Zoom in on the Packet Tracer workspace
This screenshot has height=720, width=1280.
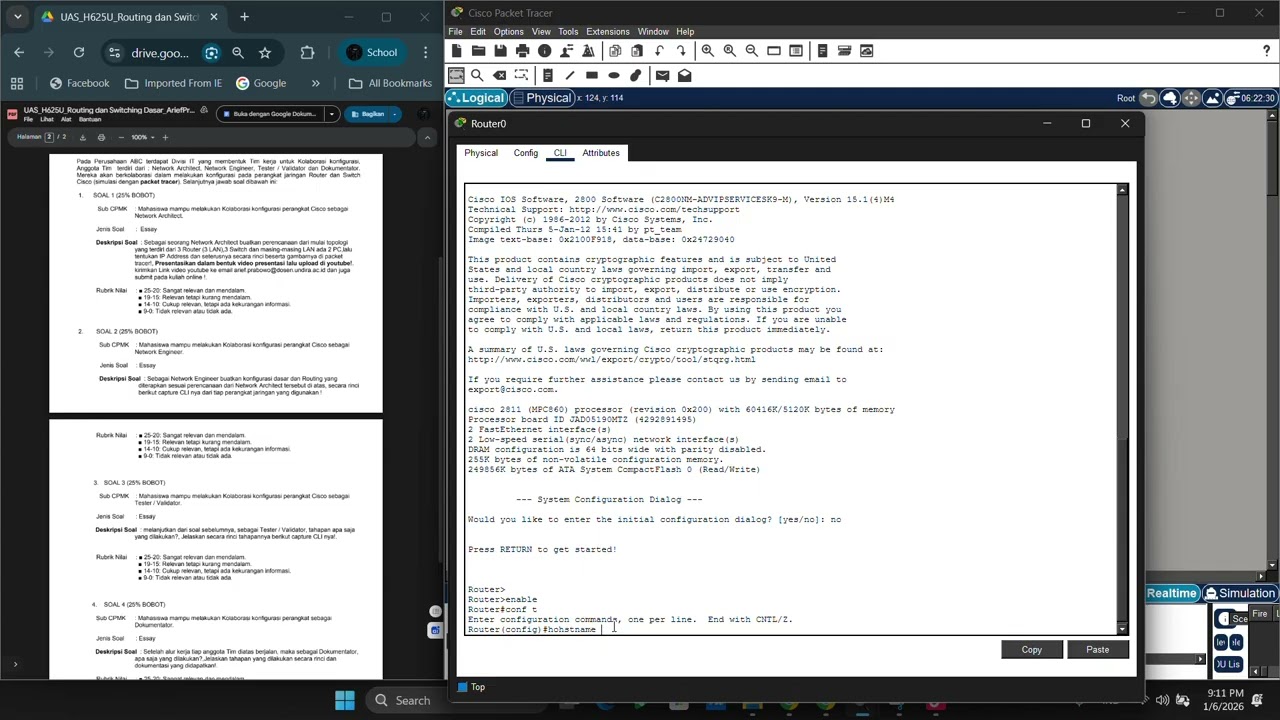[x=708, y=51]
